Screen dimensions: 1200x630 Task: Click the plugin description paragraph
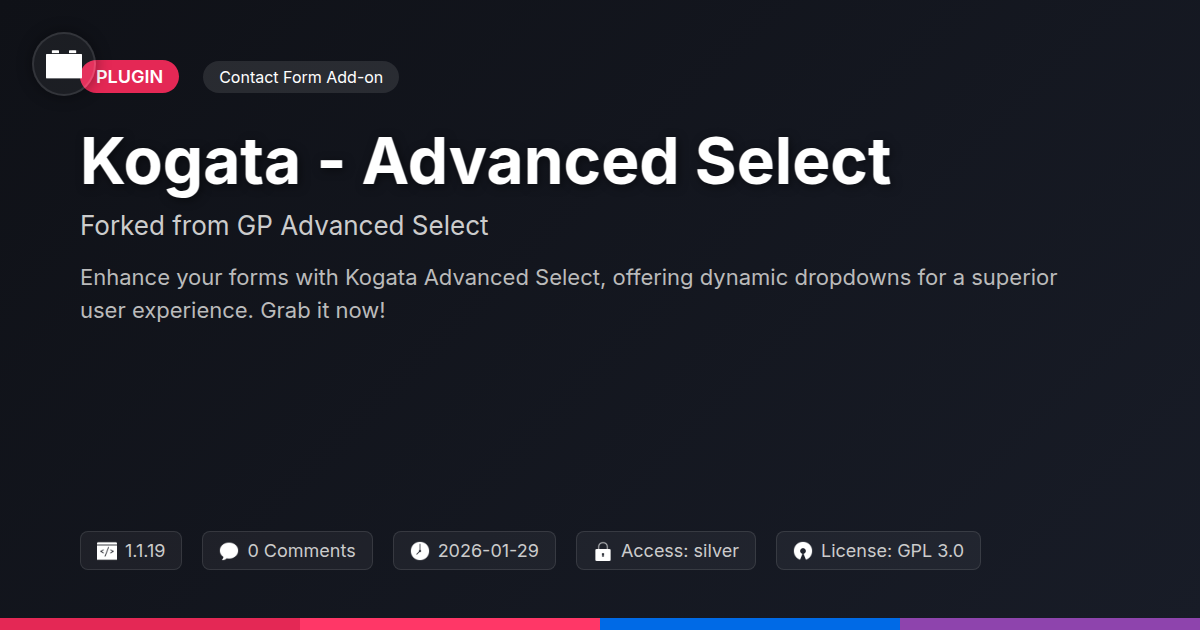569,294
